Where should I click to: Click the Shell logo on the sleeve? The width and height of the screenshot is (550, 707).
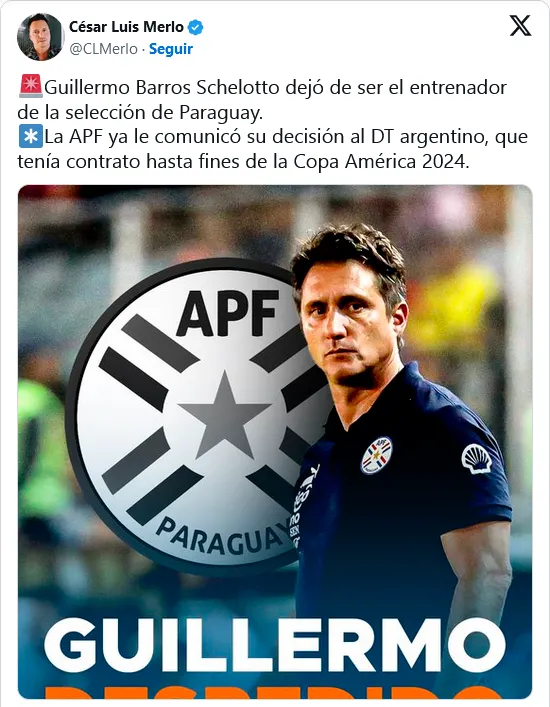[x=477, y=459]
